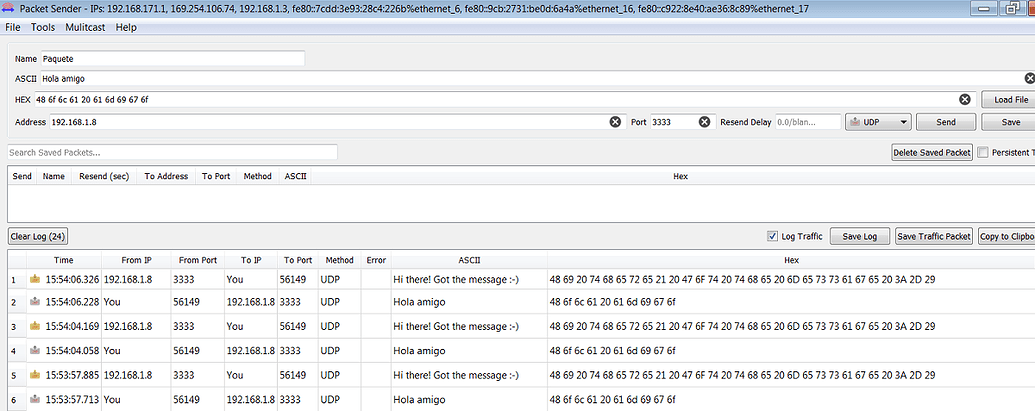Clear the Address field with its X icon
The height and width of the screenshot is (411, 1035).
(615, 122)
